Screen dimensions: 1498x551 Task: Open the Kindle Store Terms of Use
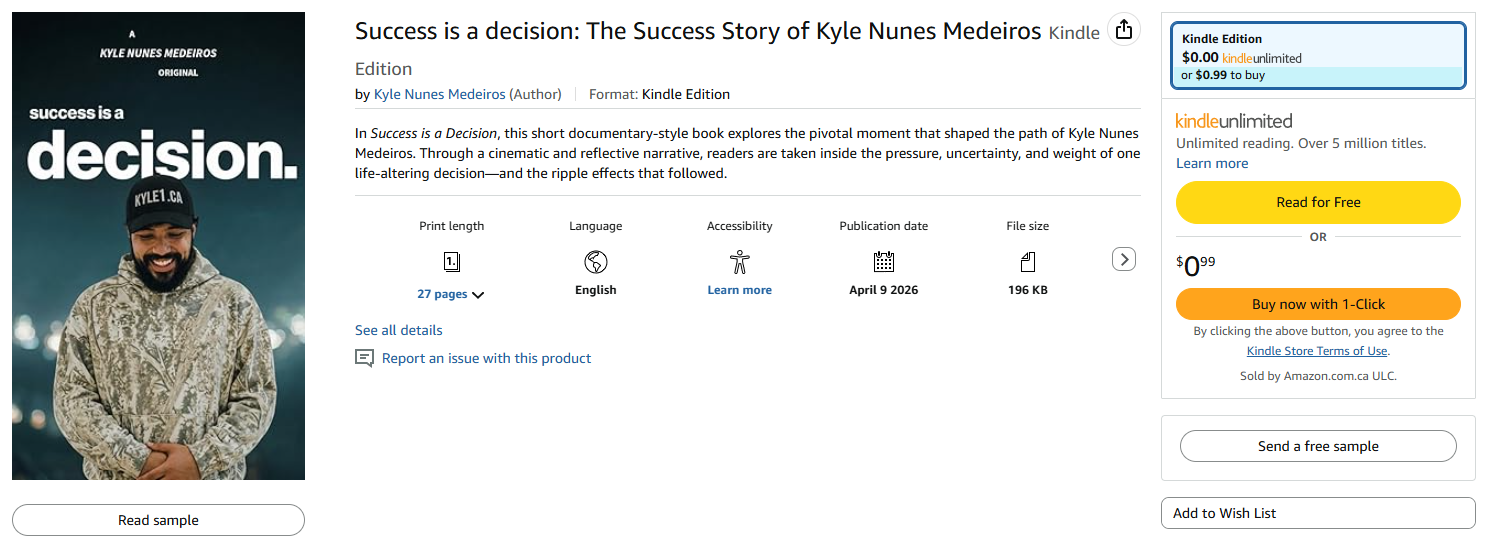pos(1317,351)
